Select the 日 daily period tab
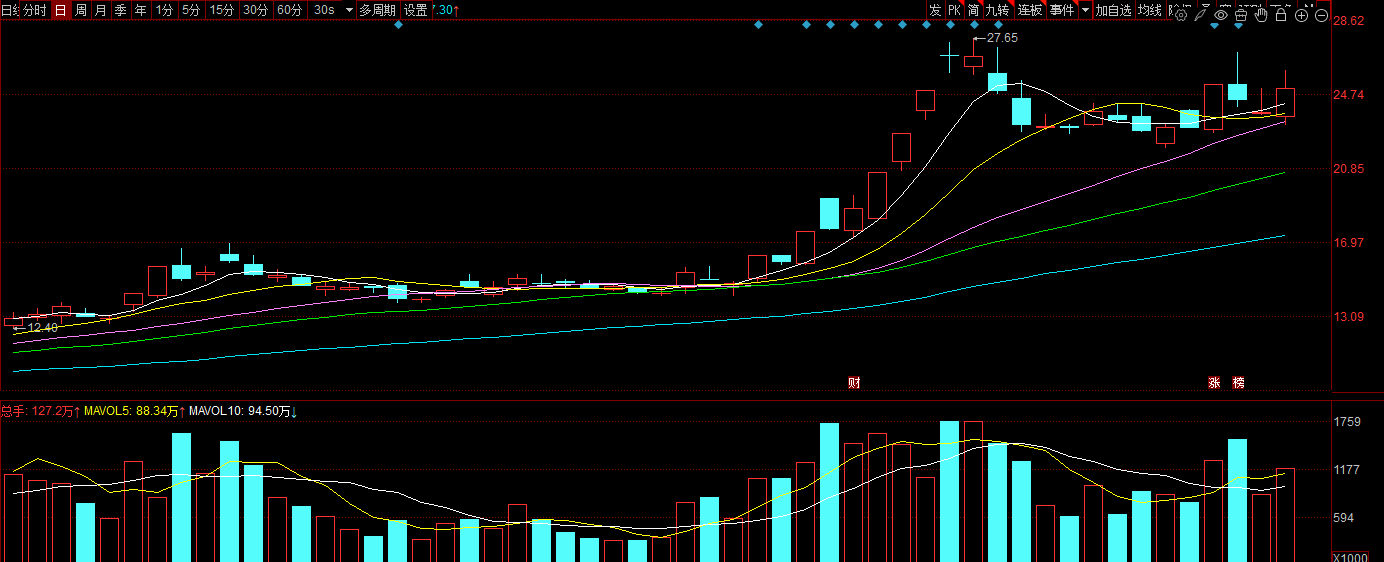This screenshot has width=1384, height=562. [x=60, y=10]
